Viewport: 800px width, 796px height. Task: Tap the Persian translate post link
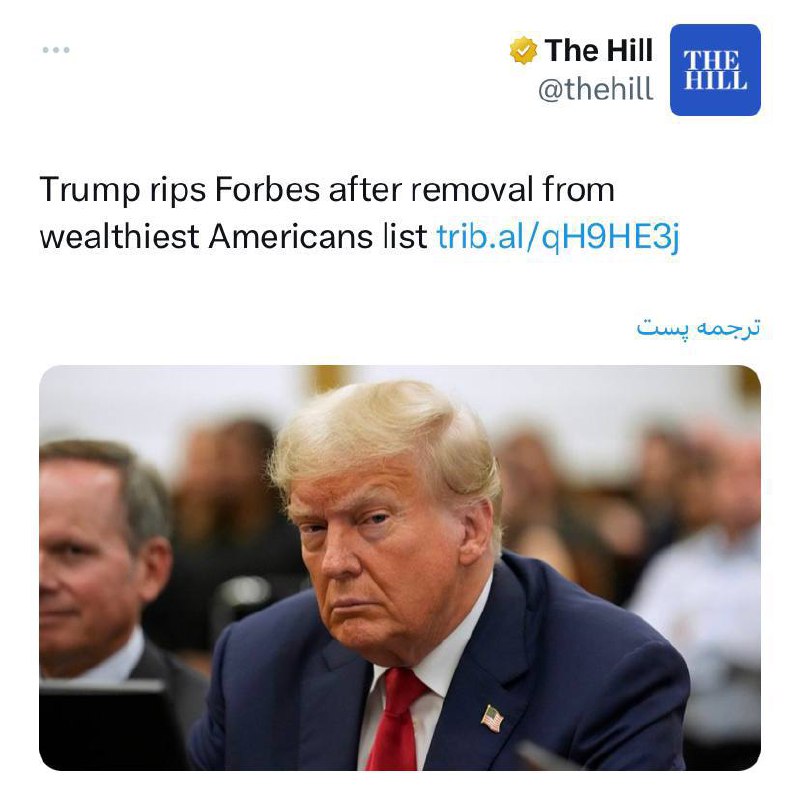[x=698, y=327]
